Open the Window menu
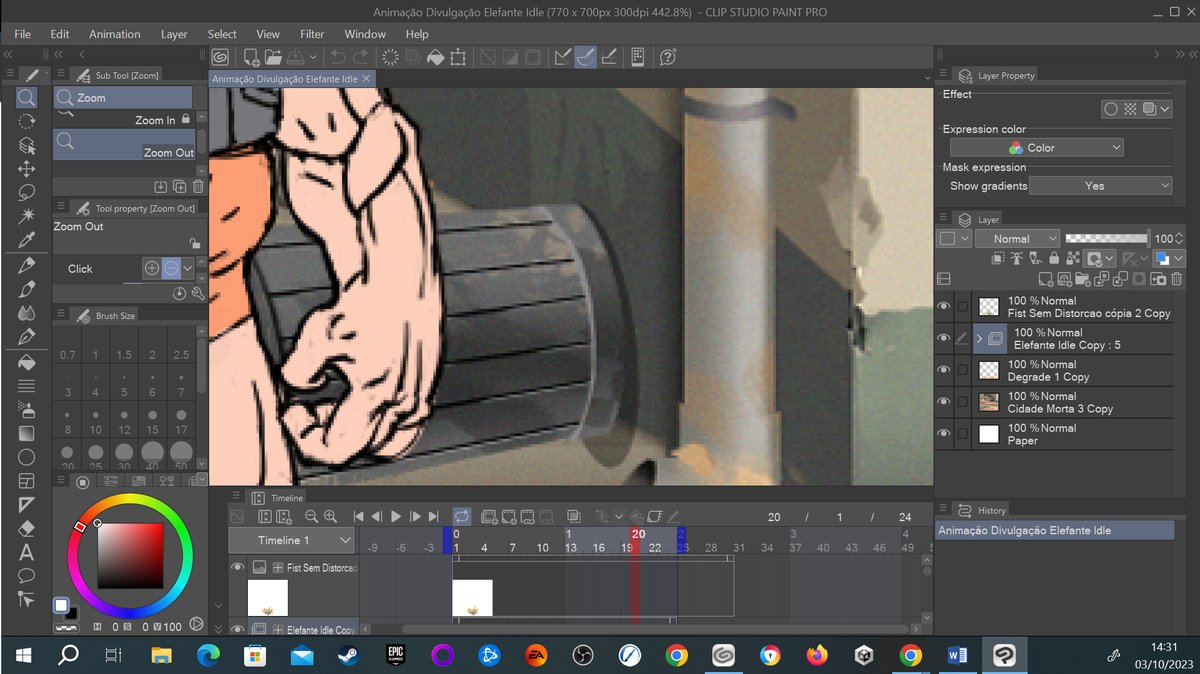This screenshot has height=674, width=1200. click(x=365, y=34)
